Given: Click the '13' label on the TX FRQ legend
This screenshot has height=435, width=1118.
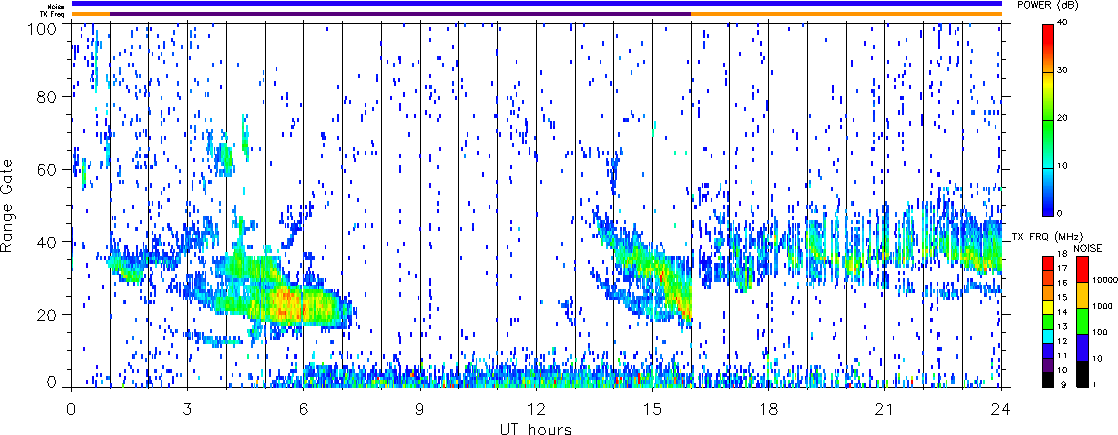Looking at the screenshot, I should coord(1062,327).
